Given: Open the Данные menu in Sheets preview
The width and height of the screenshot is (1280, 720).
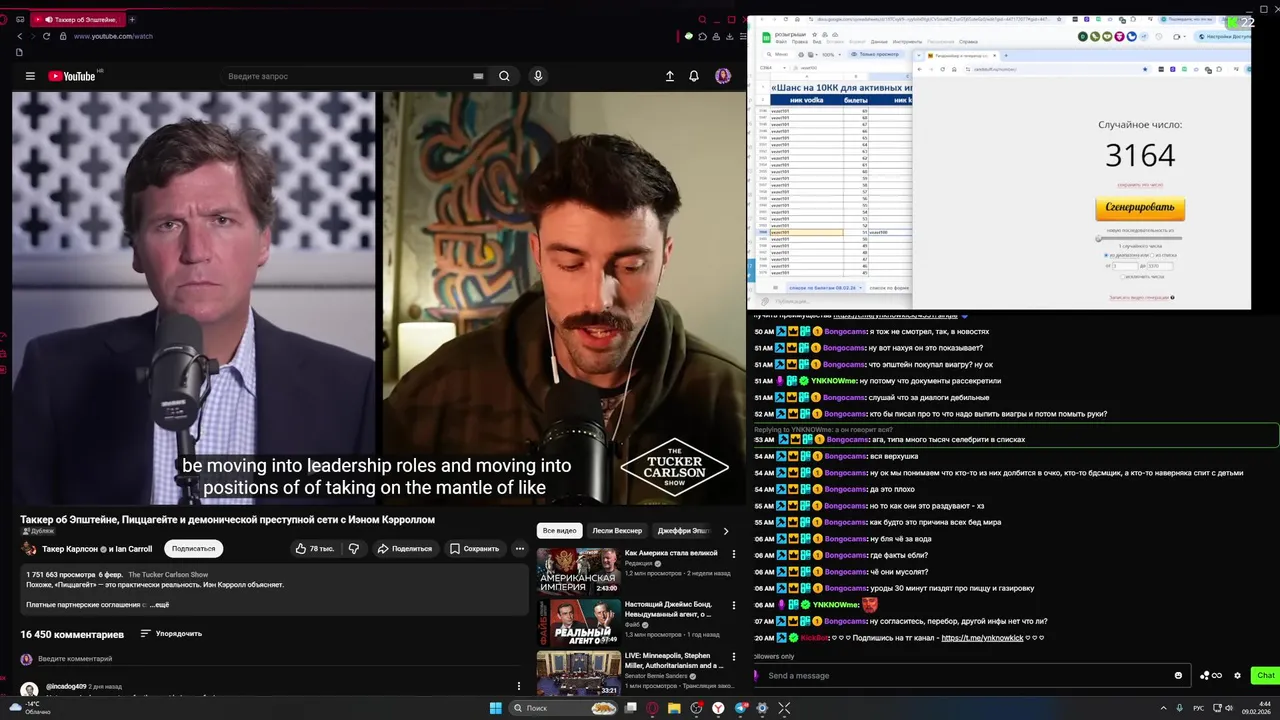Looking at the screenshot, I should 881,42.
